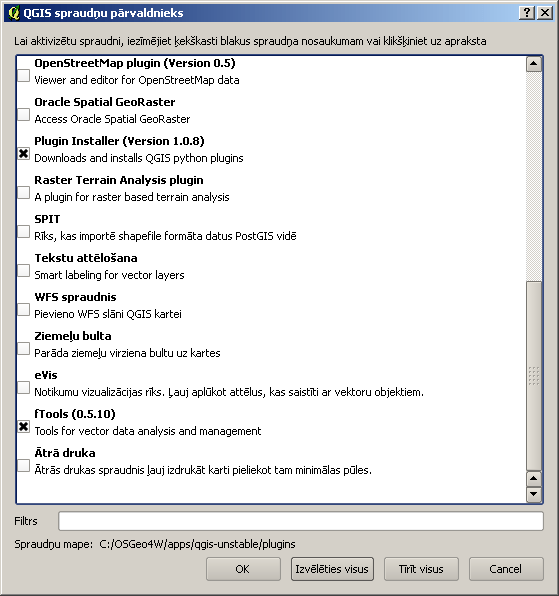559x596 pixels.
Task: Tick the Tekstu attēlošana checkbox
Action: coord(24,271)
